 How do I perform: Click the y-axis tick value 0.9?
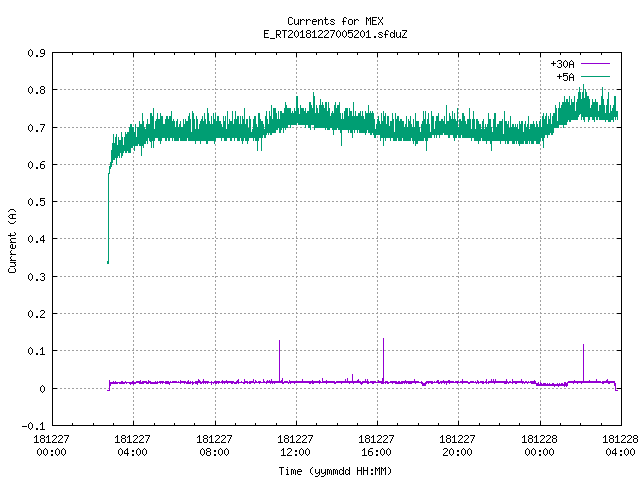pos(37,53)
